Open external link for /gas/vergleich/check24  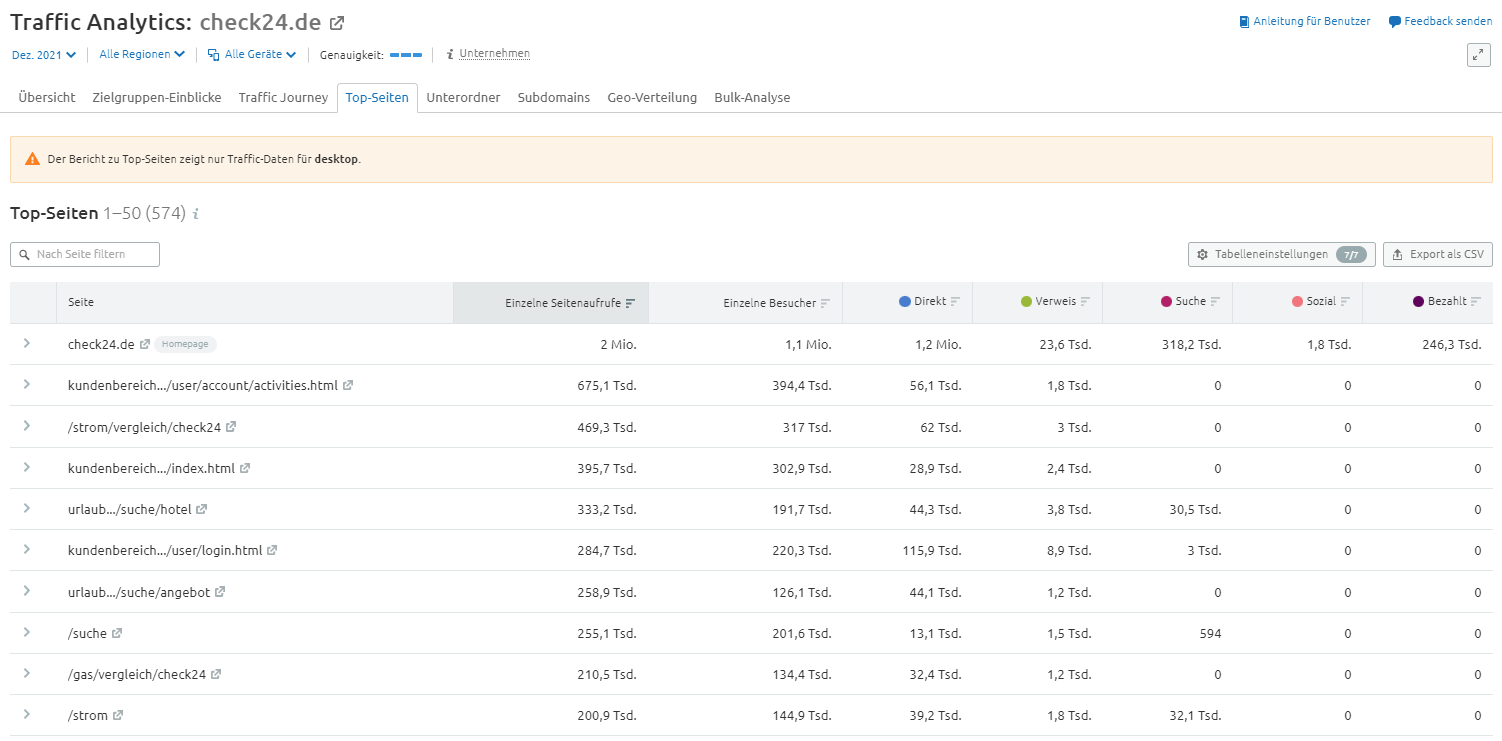coord(216,674)
